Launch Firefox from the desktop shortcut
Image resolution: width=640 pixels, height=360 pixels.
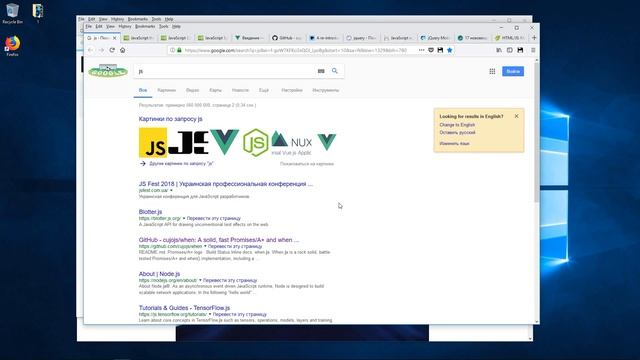coord(12,46)
